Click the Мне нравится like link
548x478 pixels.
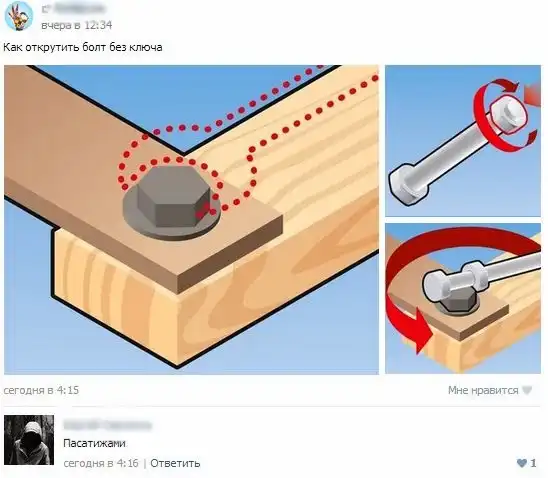pos(483,390)
